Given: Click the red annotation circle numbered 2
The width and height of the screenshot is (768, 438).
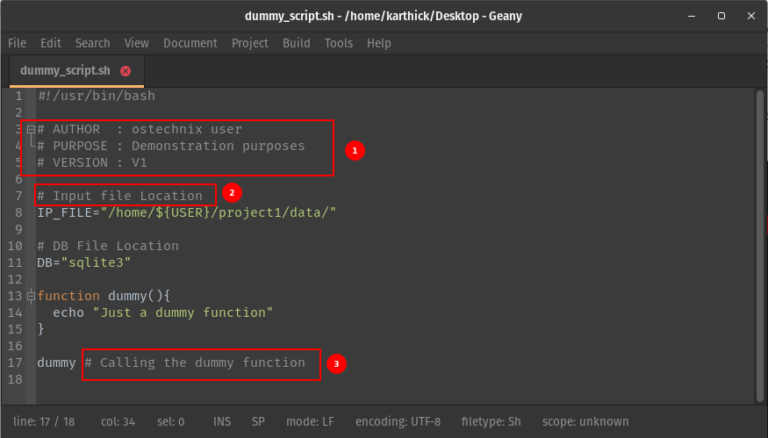Looking at the screenshot, I should [x=230, y=192].
